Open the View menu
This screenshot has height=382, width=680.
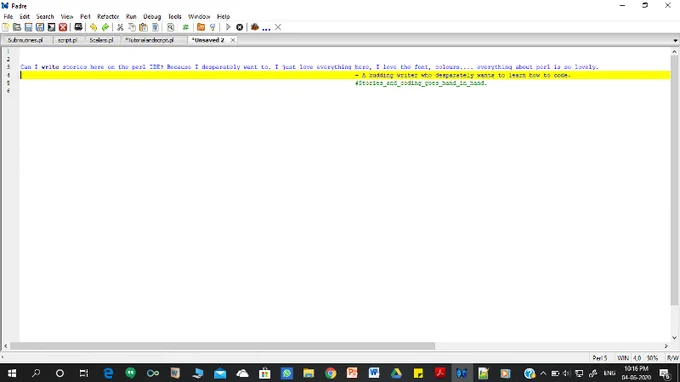(x=66, y=16)
